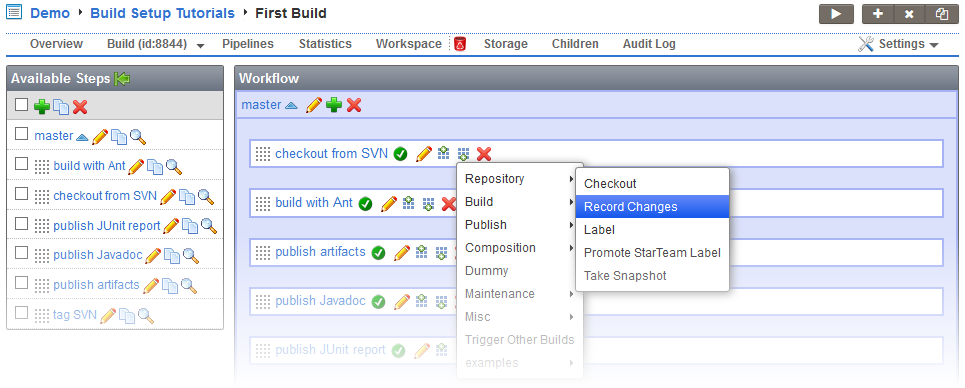Expand the Maintenance submenu
Image resolution: width=965 pixels, height=388 pixels.
pyautogui.click(x=519, y=294)
